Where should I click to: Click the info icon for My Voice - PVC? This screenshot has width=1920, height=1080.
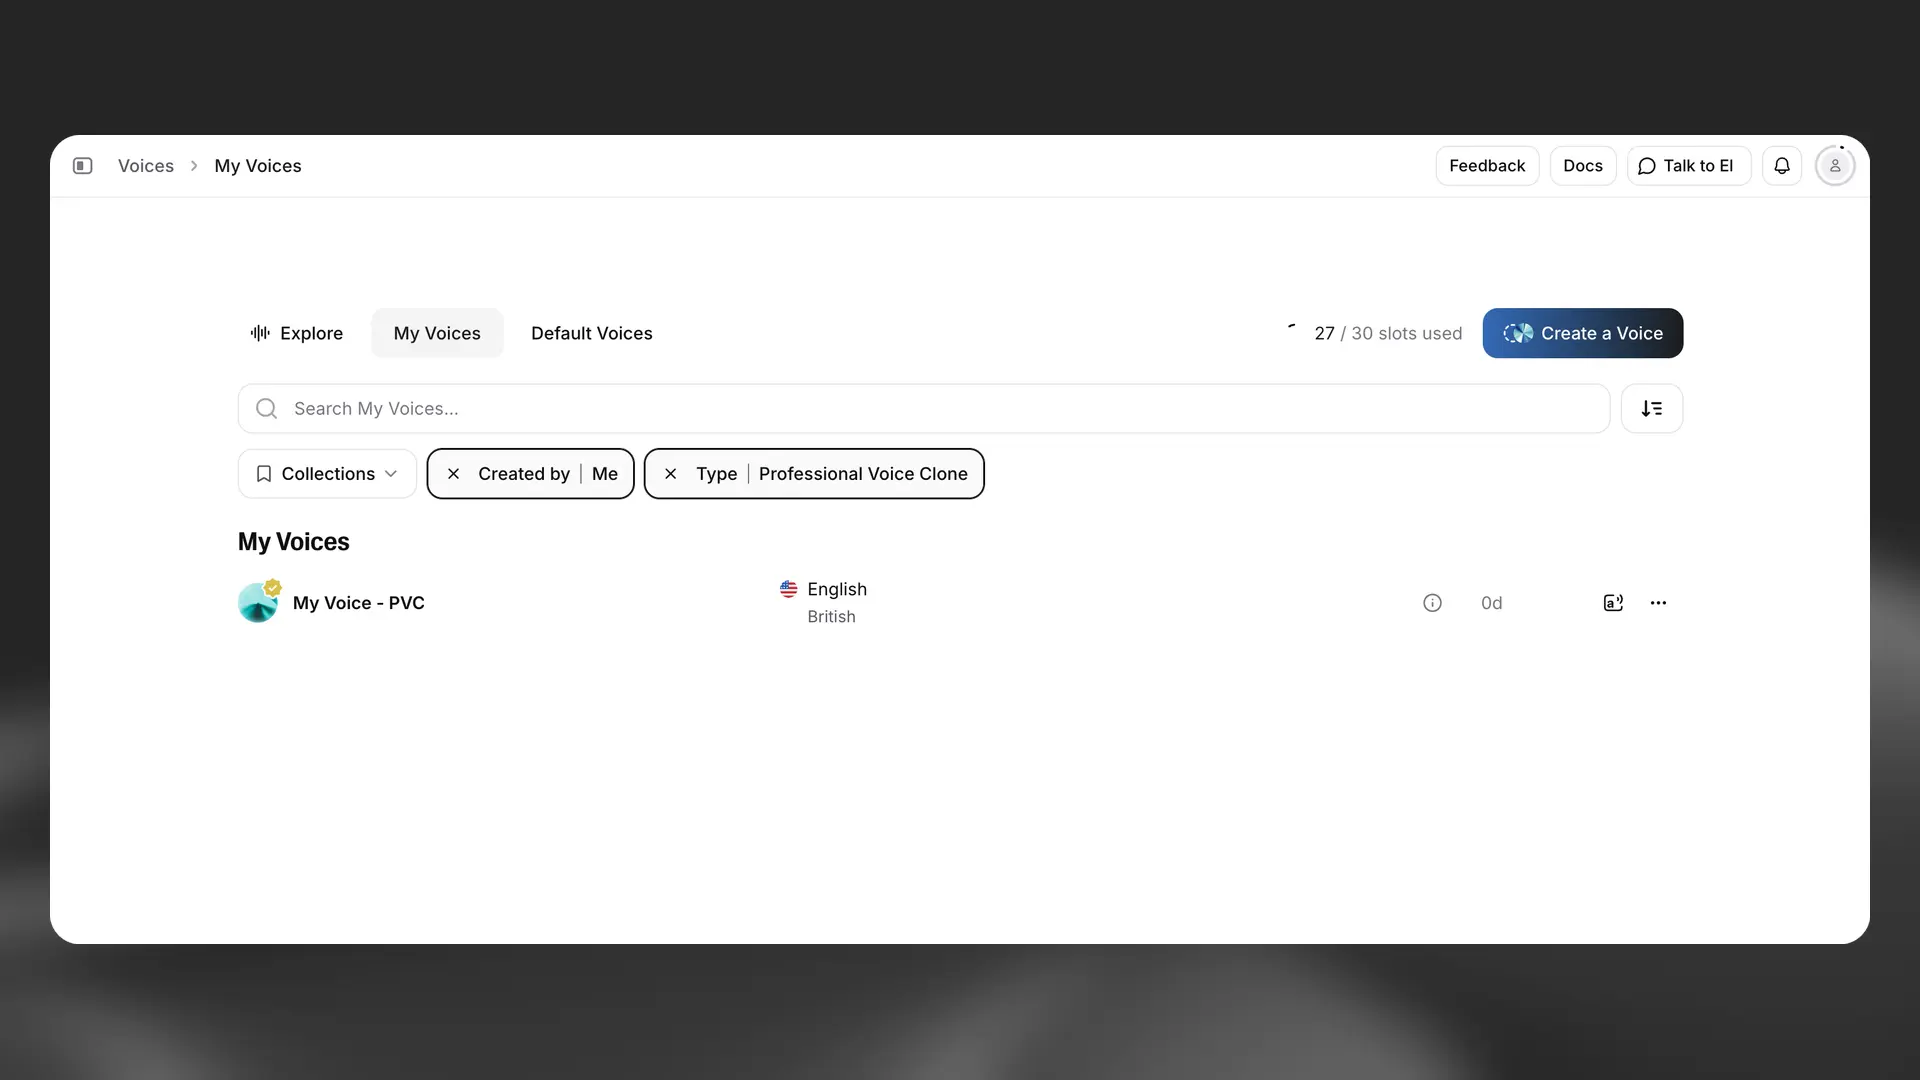pyautogui.click(x=1432, y=602)
